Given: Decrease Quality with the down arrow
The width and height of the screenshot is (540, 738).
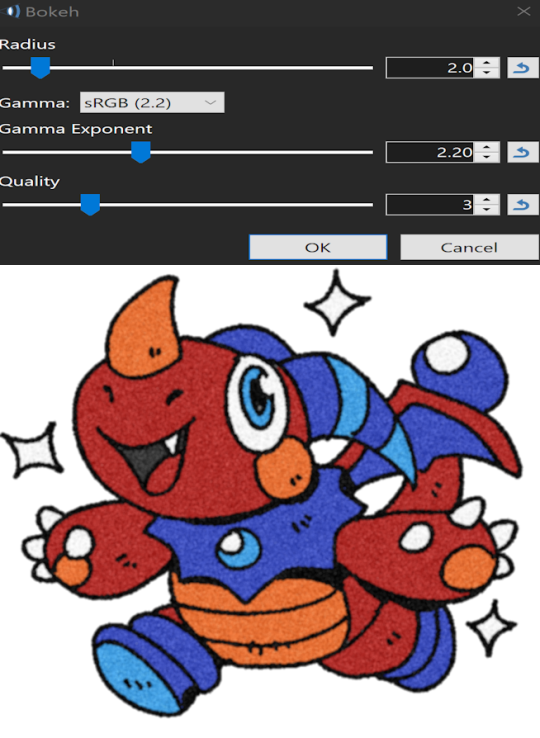Looking at the screenshot, I should click(x=487, y=210).
